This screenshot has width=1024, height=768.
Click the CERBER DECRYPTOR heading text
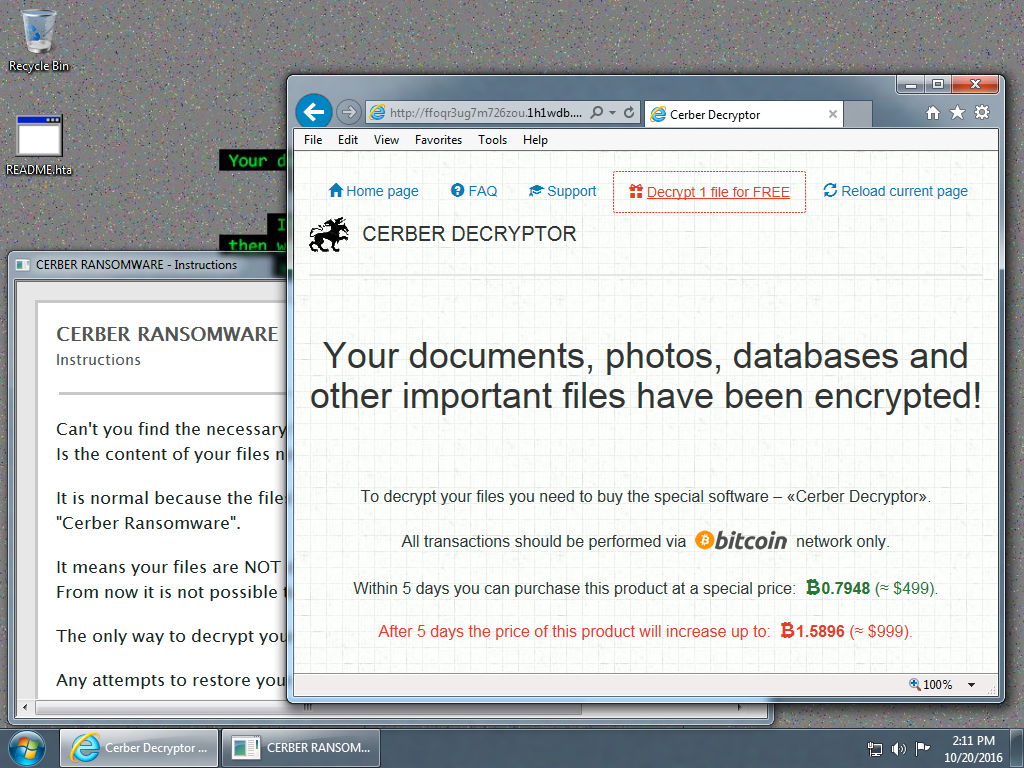pos(469,234)
